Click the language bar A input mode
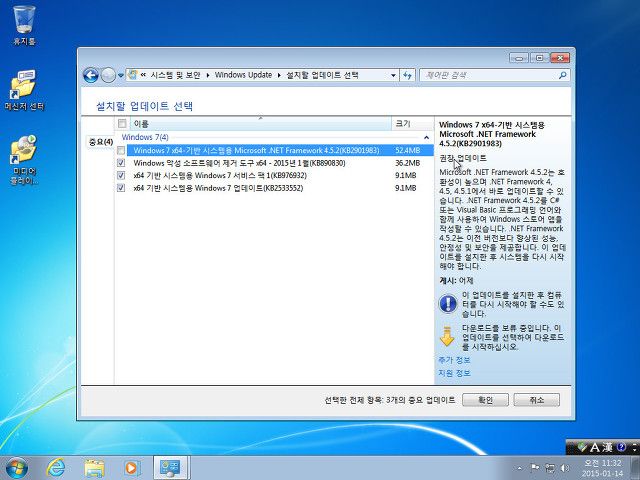This screenshot has height=480, width=640. tap(595, 448)
